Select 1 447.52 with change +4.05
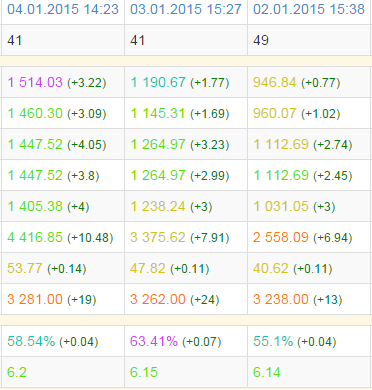Viewport: 372px width, 390px height. [x=57, y=145]
